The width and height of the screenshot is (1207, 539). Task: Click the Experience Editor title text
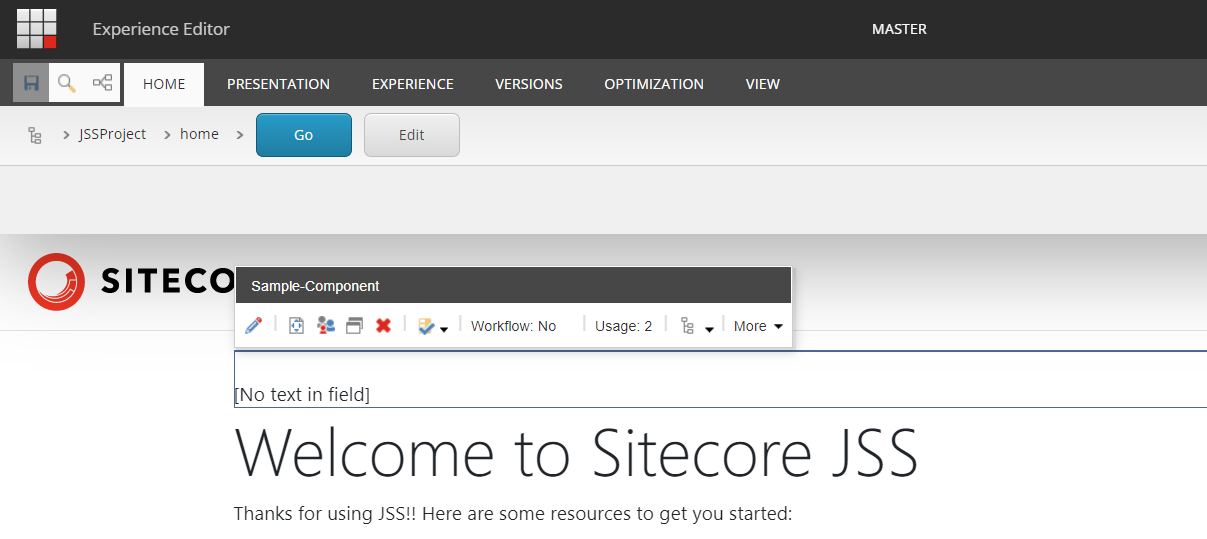coord(161,29)
